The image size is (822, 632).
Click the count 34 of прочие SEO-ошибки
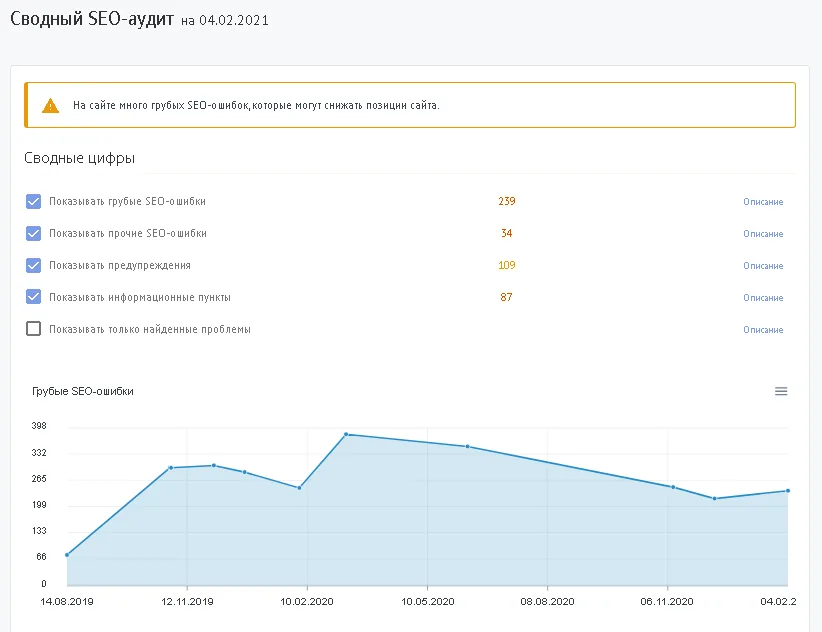coord(506,233)
